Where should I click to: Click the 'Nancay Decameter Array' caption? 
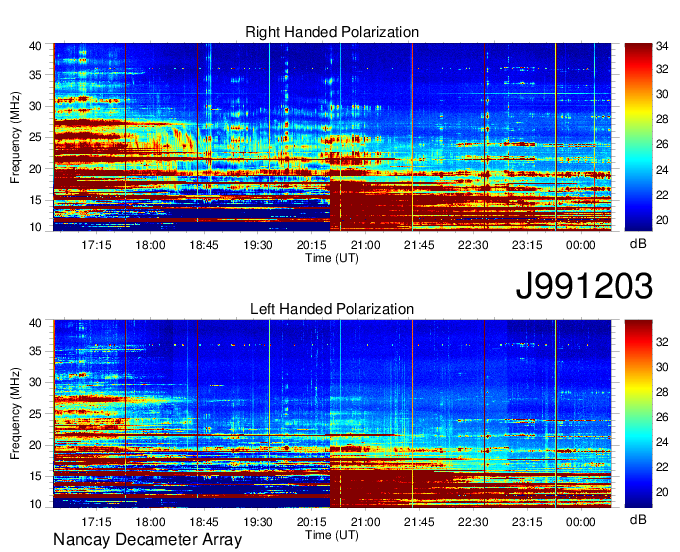coord(147,540)
